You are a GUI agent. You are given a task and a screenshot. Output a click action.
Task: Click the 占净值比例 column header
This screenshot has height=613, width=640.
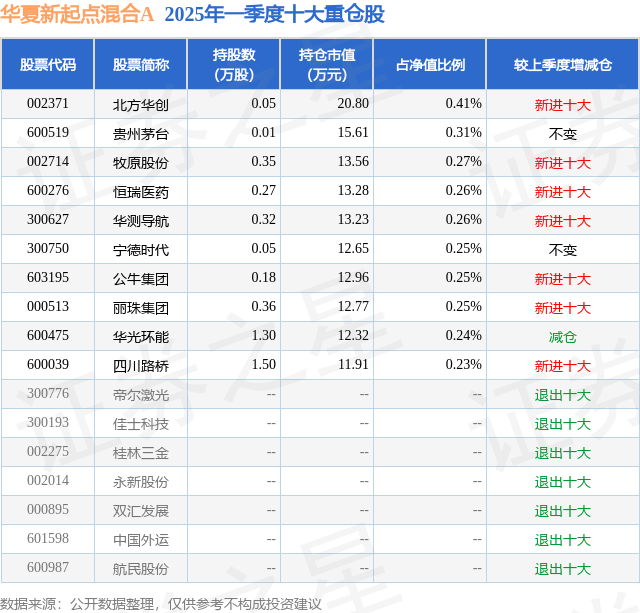point(430,64)
